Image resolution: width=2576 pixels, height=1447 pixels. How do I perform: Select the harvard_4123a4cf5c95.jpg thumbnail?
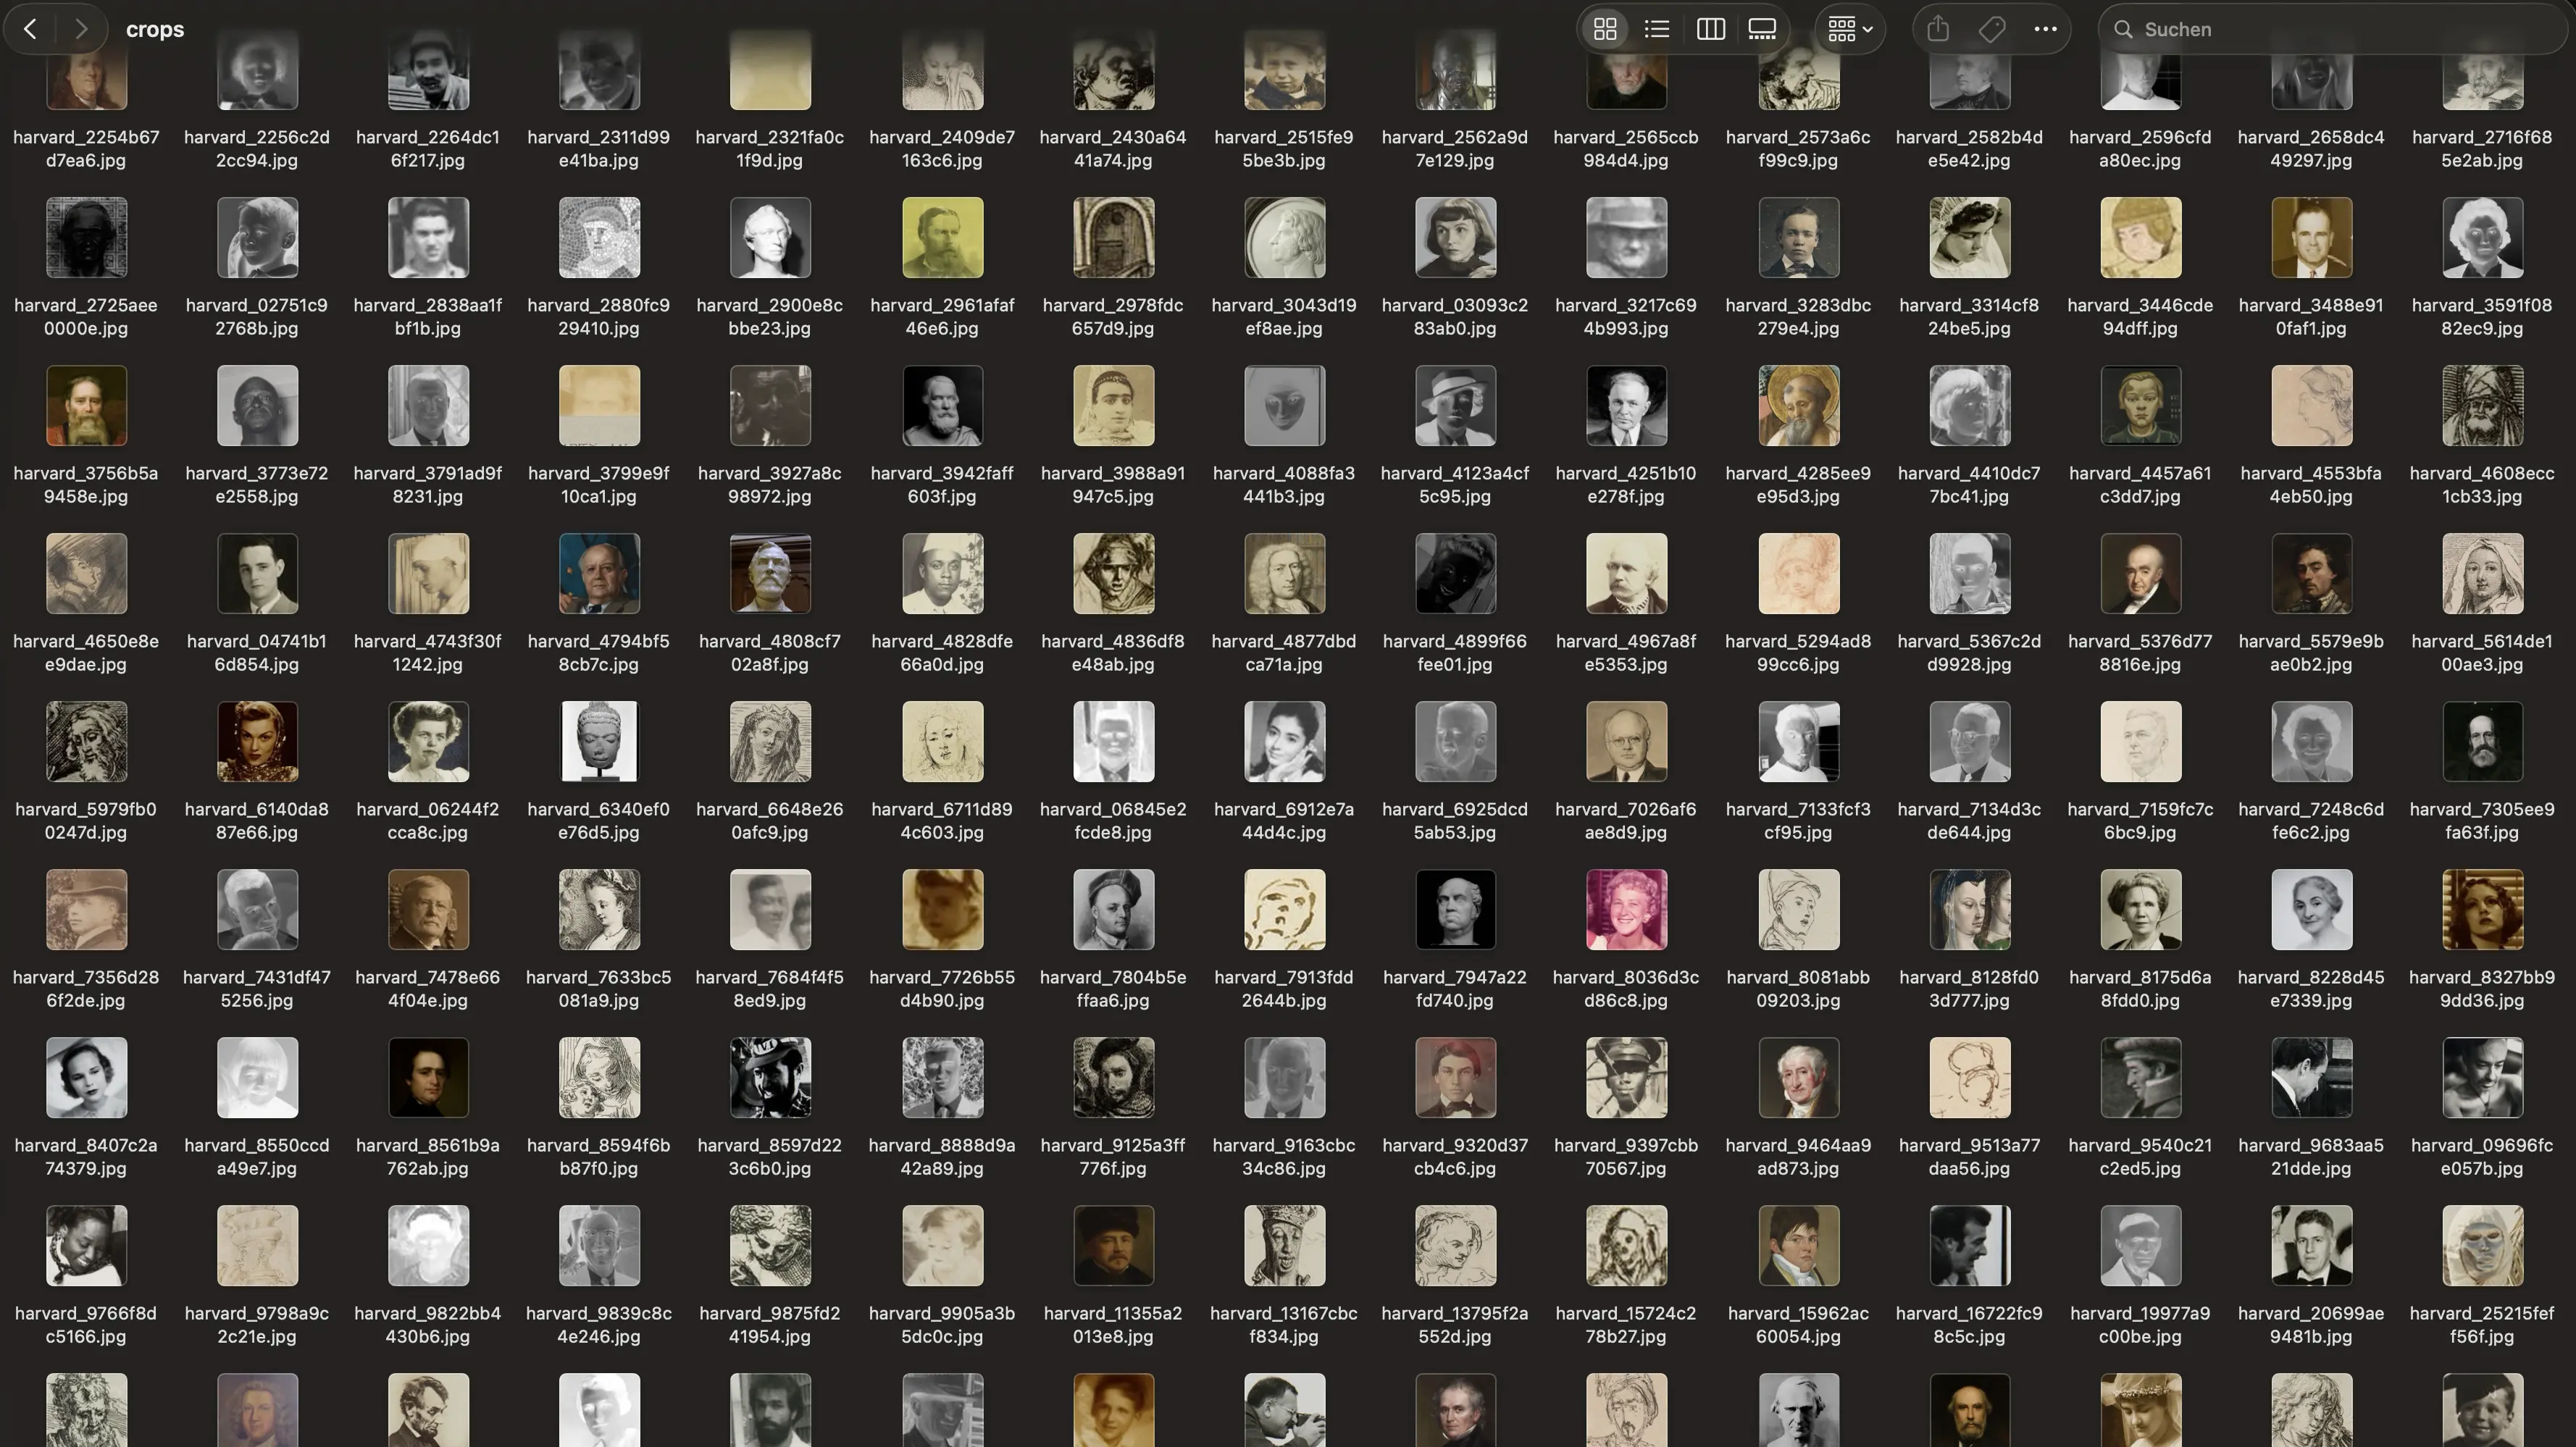pos(1455,405)
